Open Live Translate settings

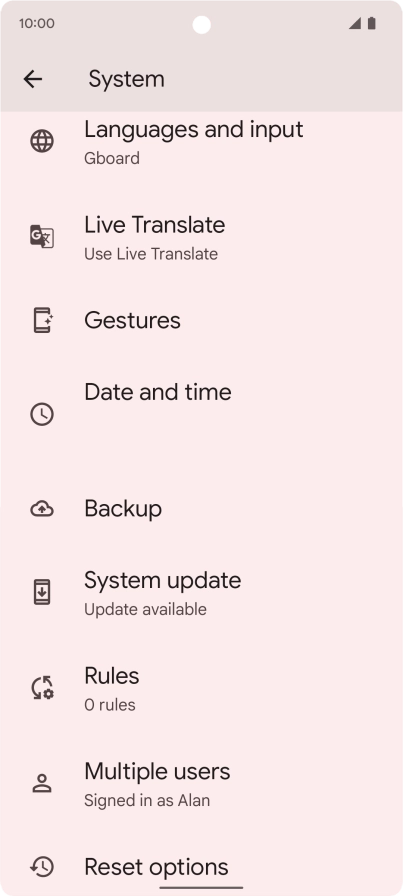(x=201, y=236)
